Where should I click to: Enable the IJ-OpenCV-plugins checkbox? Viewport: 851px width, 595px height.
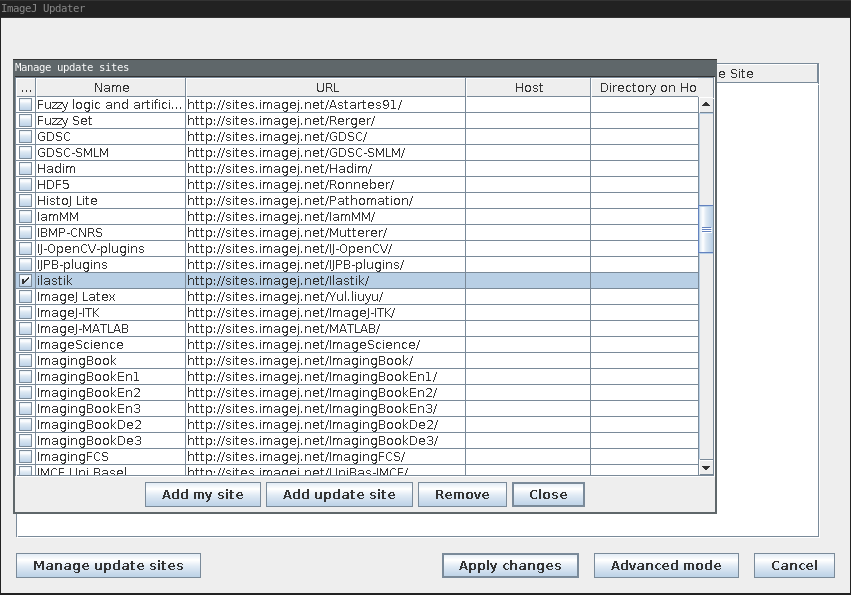(x=26, y=249)
